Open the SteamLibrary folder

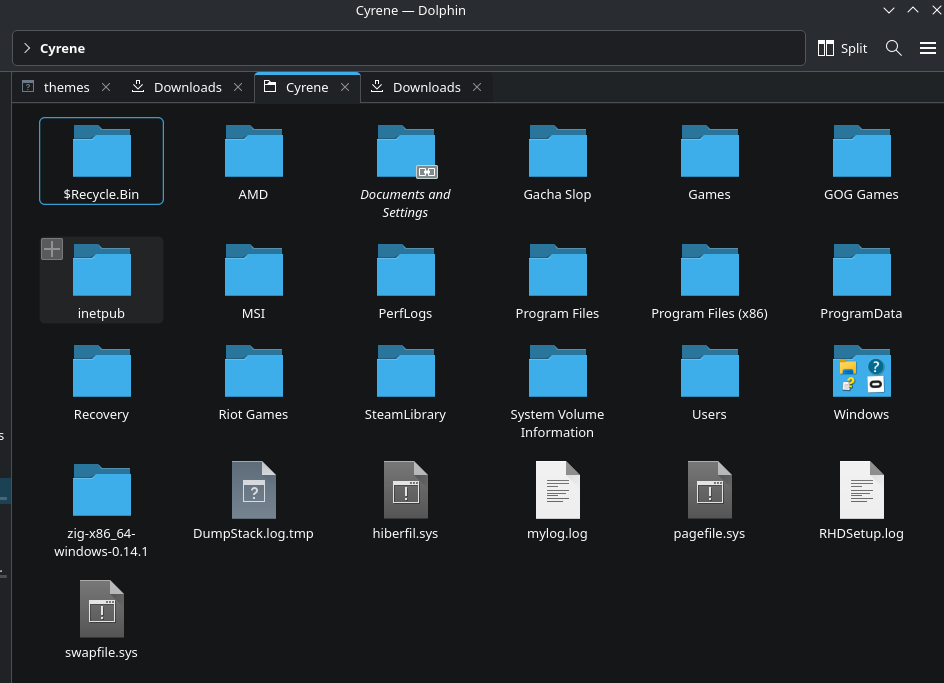tap(406, 371)
